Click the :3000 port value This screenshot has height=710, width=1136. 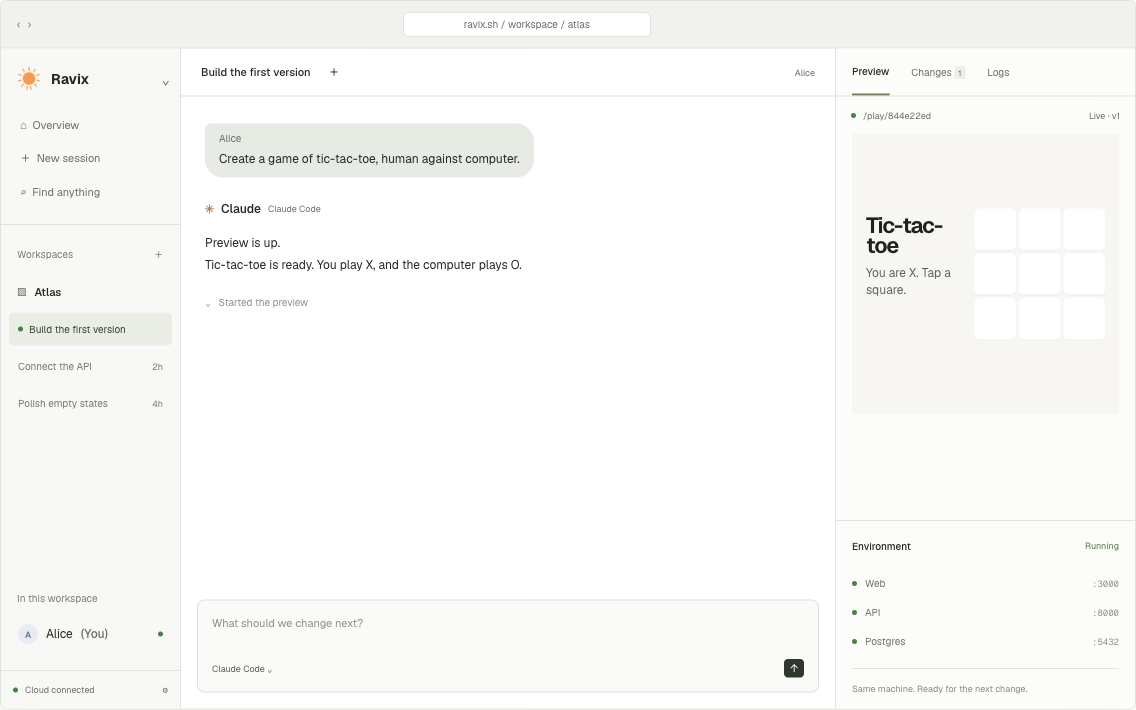click(1106, 584)
